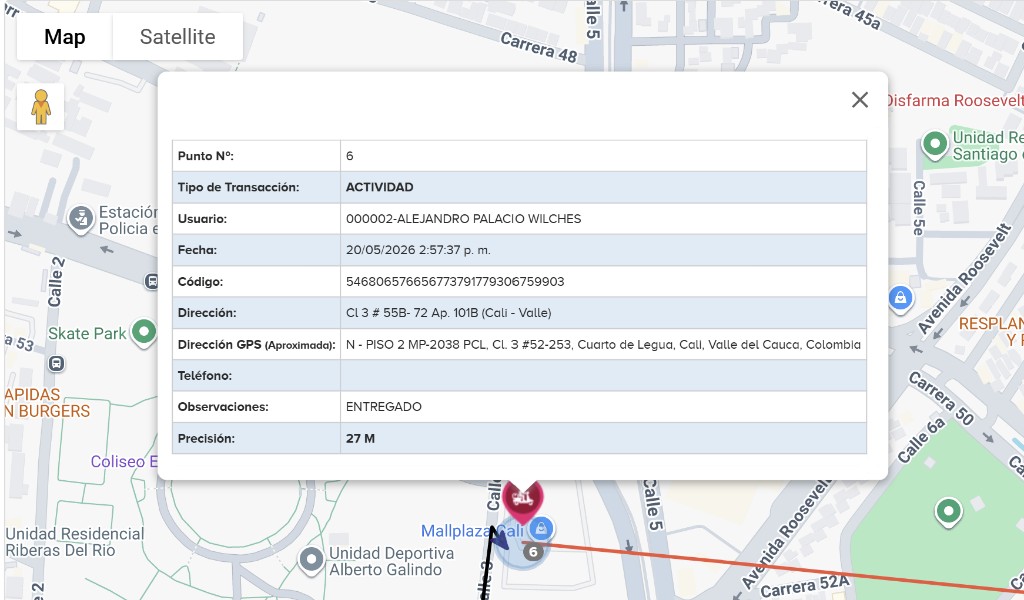Select the Punto Nº value 6
The width and height of the screenshot is (1024, 600).
(x=349, y=156)
